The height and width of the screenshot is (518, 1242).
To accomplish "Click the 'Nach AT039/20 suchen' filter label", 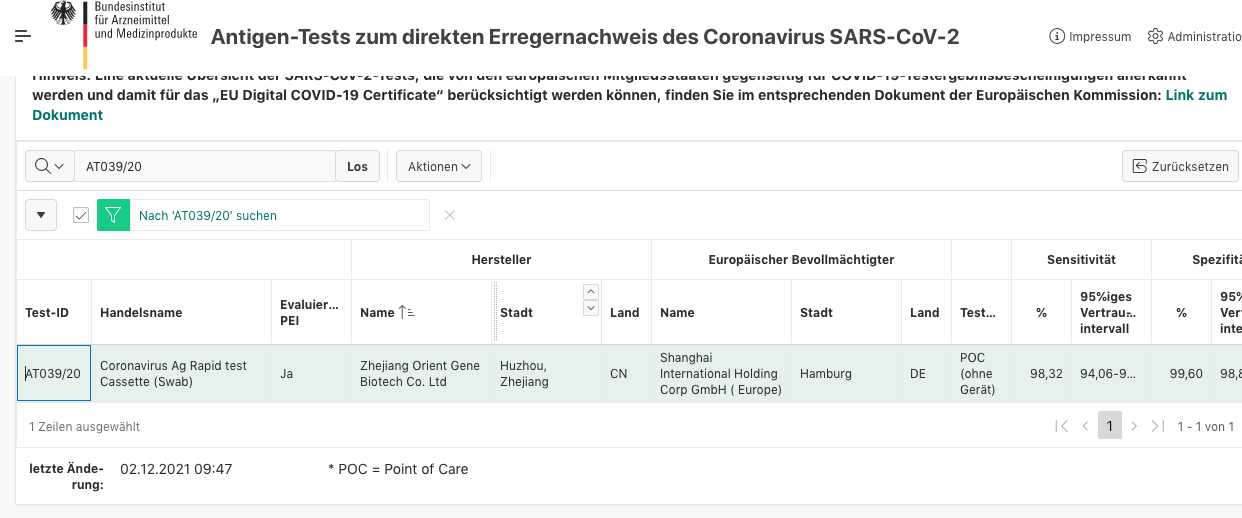I will [x=208, y=215].
